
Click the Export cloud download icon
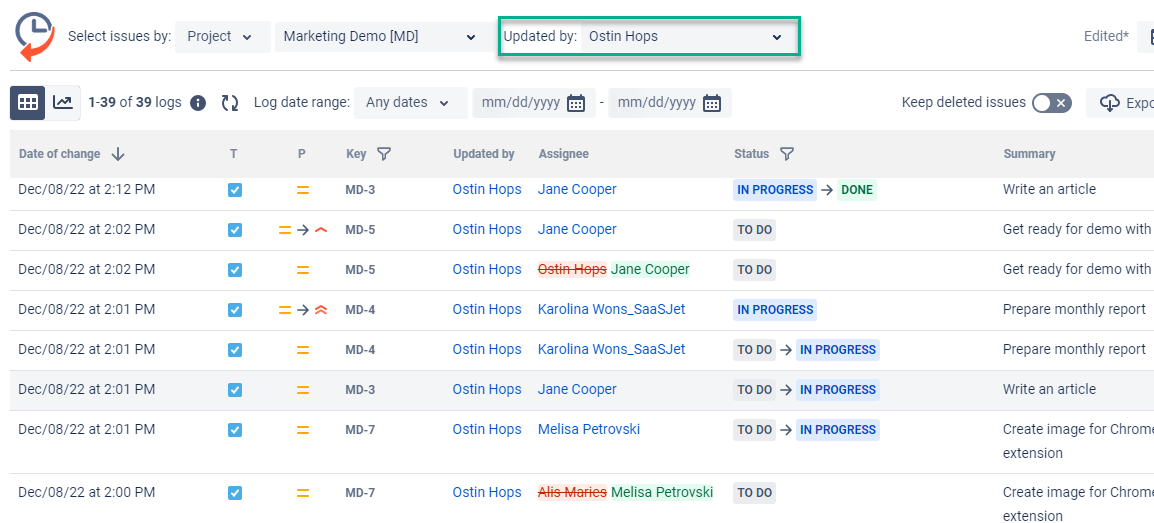tap(1110, 103)
